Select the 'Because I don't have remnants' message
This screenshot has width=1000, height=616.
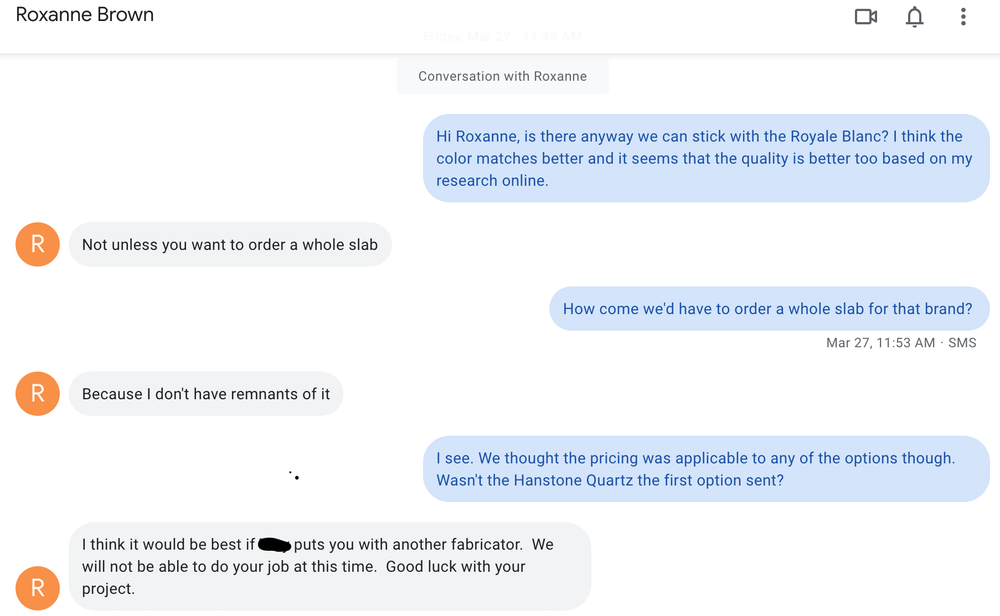click(x=206, y=394)
